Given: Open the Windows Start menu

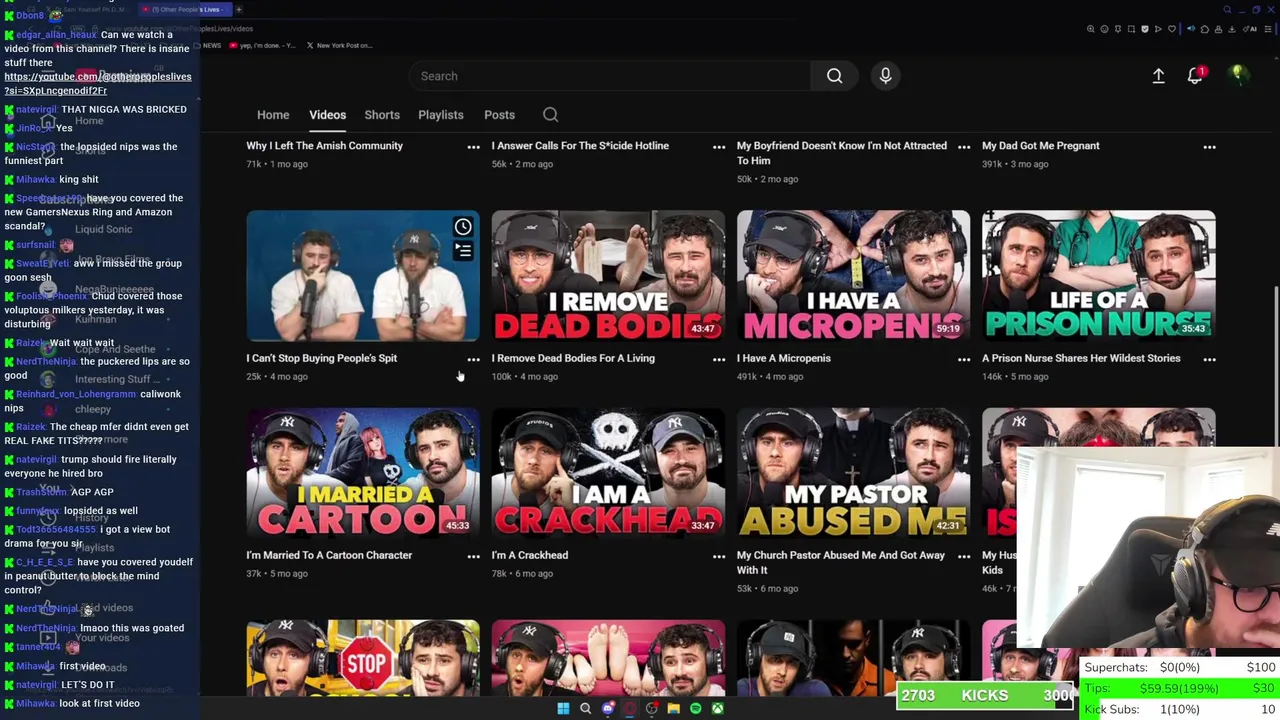Looking at the screenshot, I should point(563,709).
